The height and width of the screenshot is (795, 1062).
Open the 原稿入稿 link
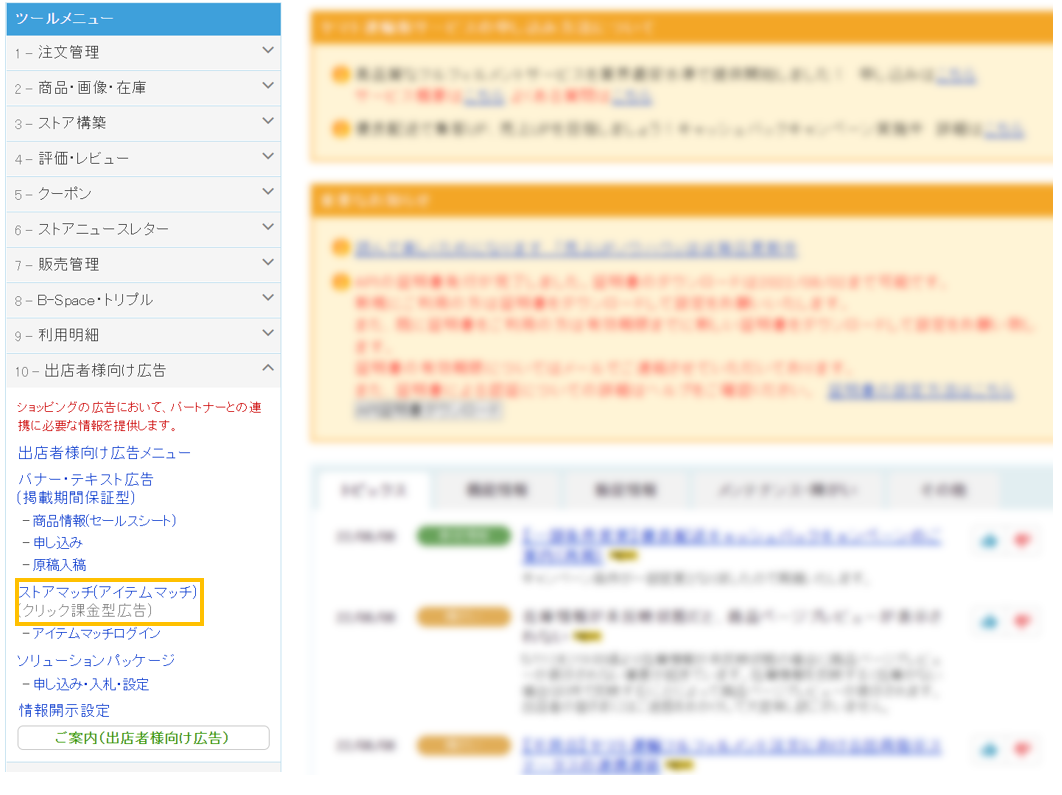tap(60, 565)
